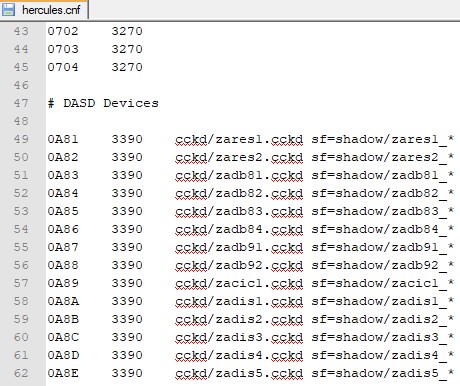Click line number 62 in the margin
460x386 pixels.
coord(21,373)
